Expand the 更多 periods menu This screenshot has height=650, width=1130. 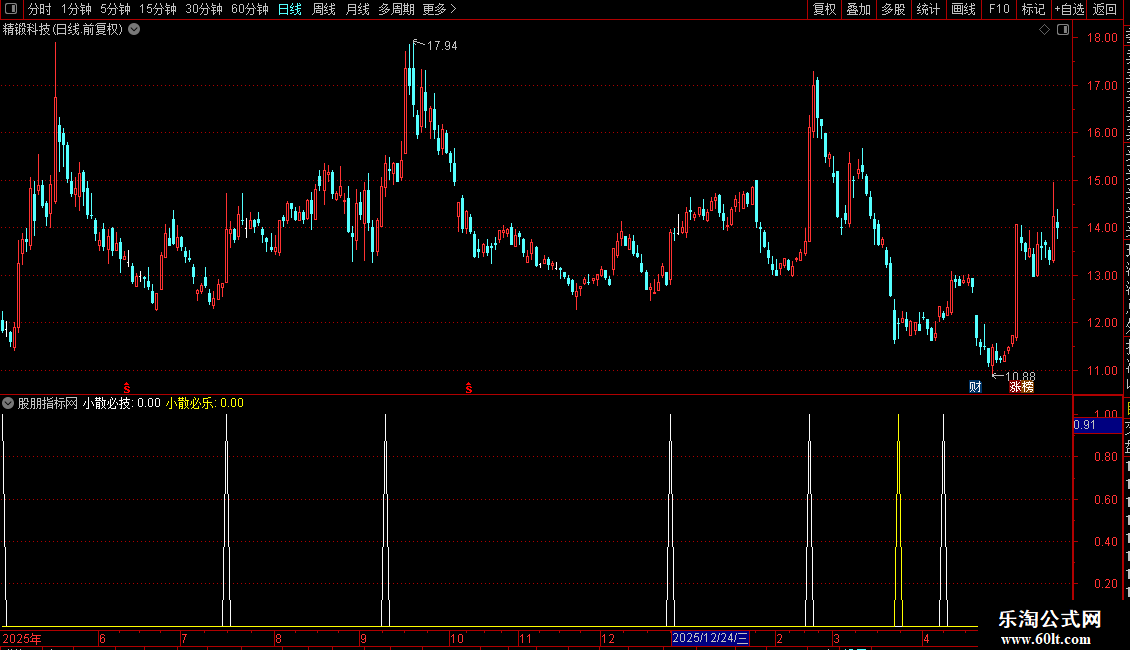point(440,9)
